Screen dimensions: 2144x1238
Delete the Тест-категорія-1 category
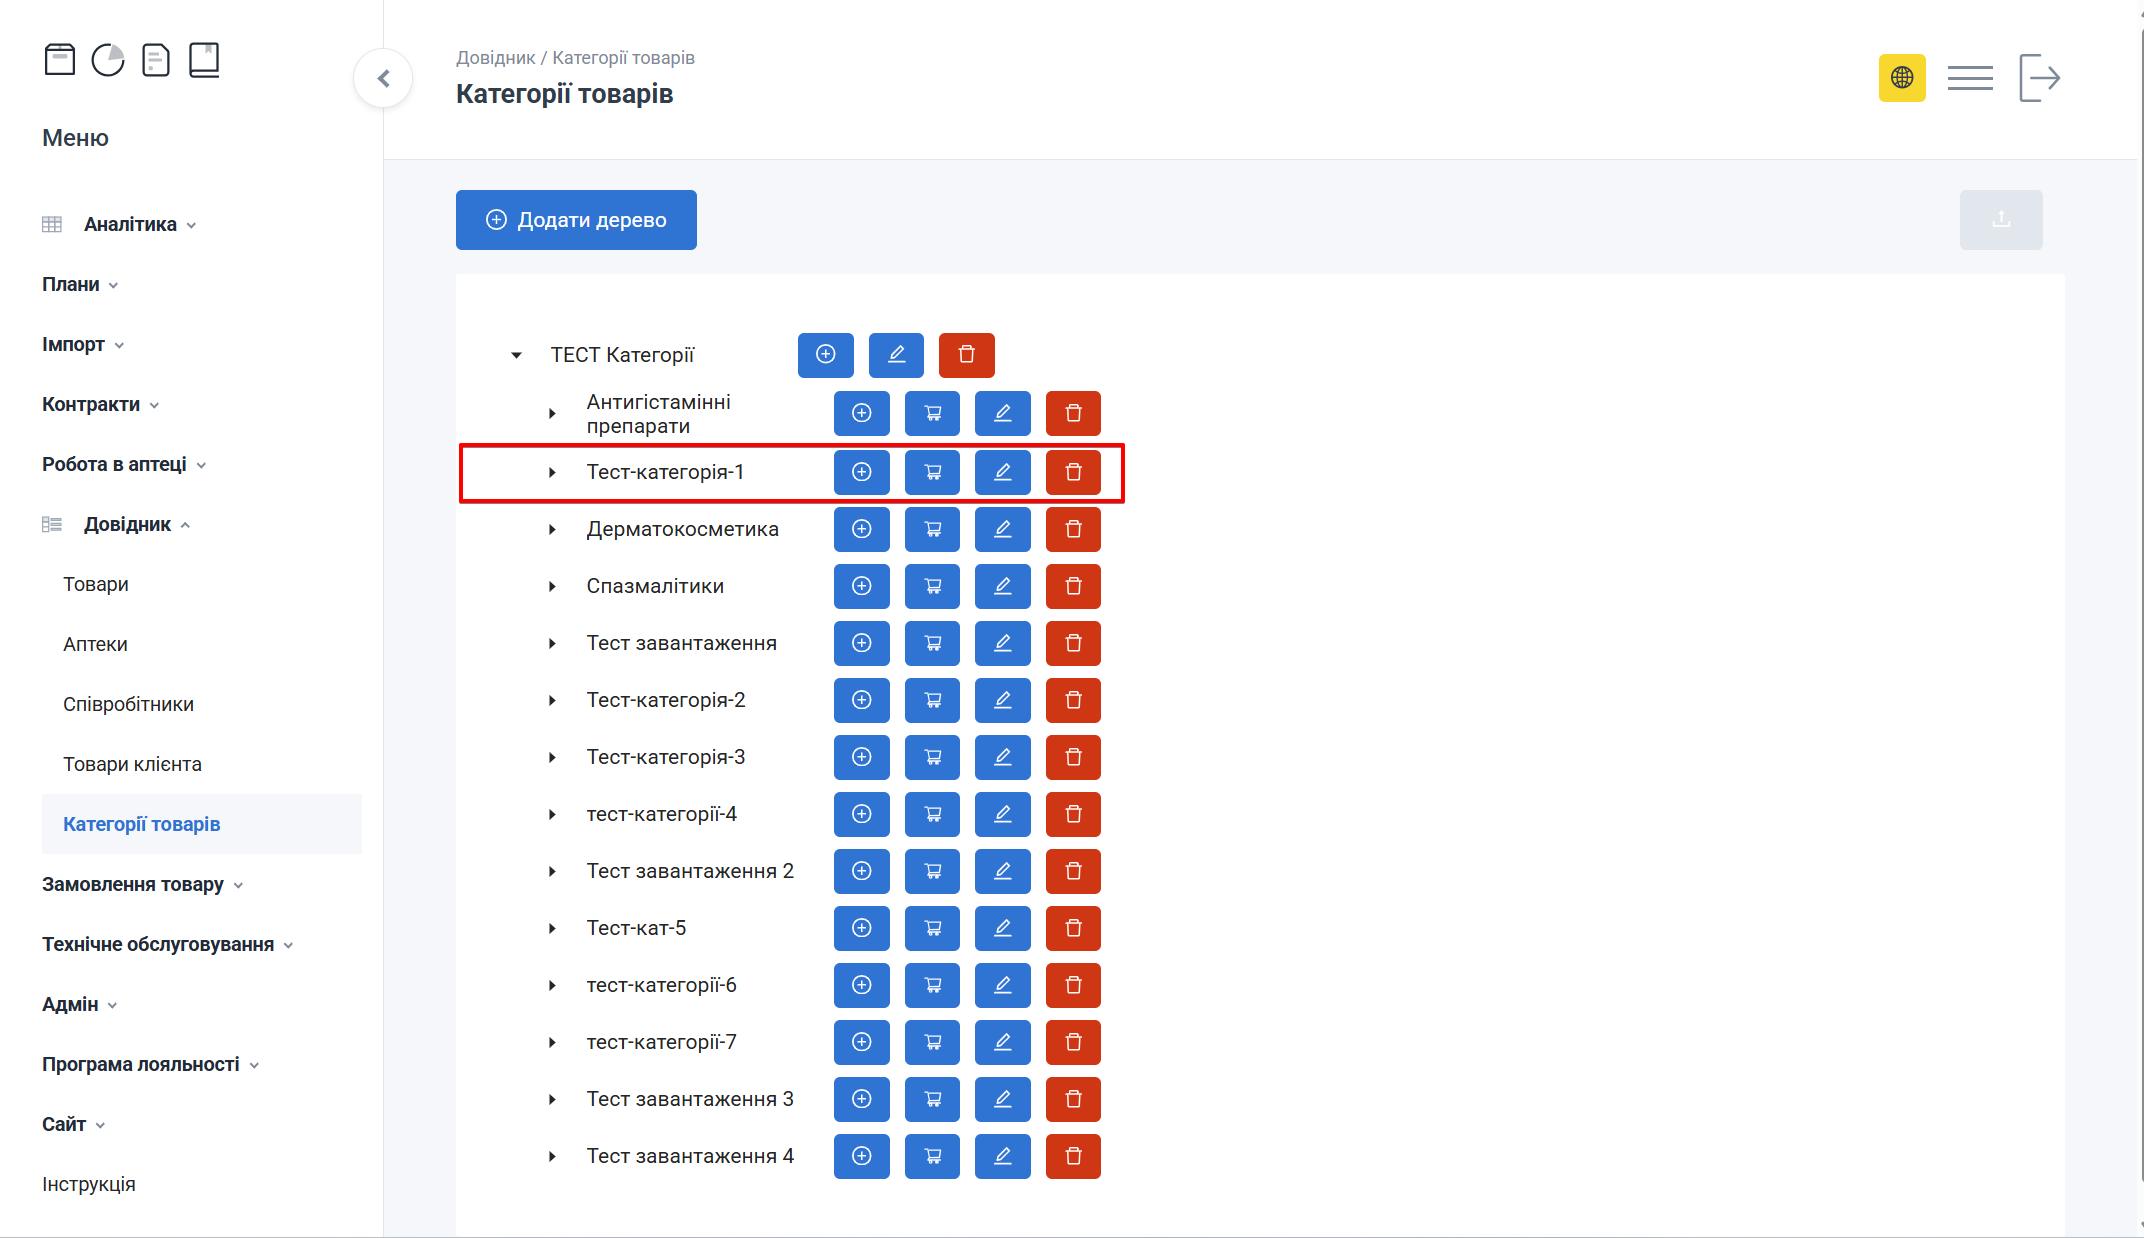tap(1073, 472)
